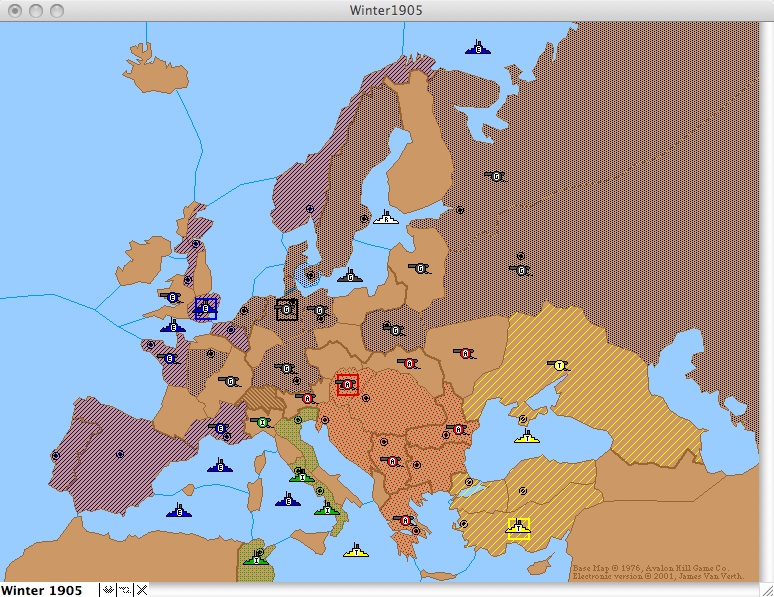Select the German army in Livonia

(420, 269)
